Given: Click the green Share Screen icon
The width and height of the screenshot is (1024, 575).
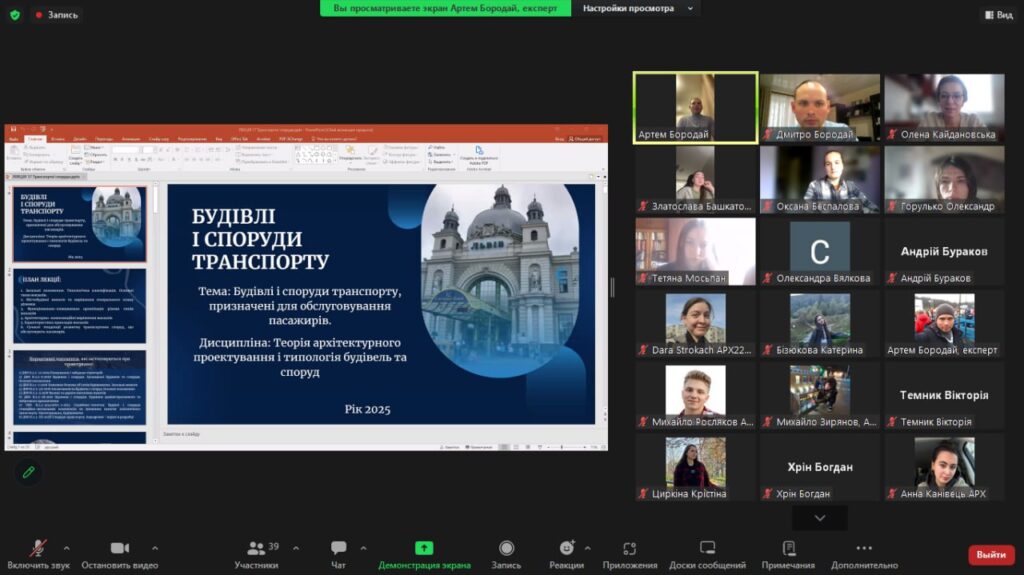Looking at the screenshot, I should 424,549.
